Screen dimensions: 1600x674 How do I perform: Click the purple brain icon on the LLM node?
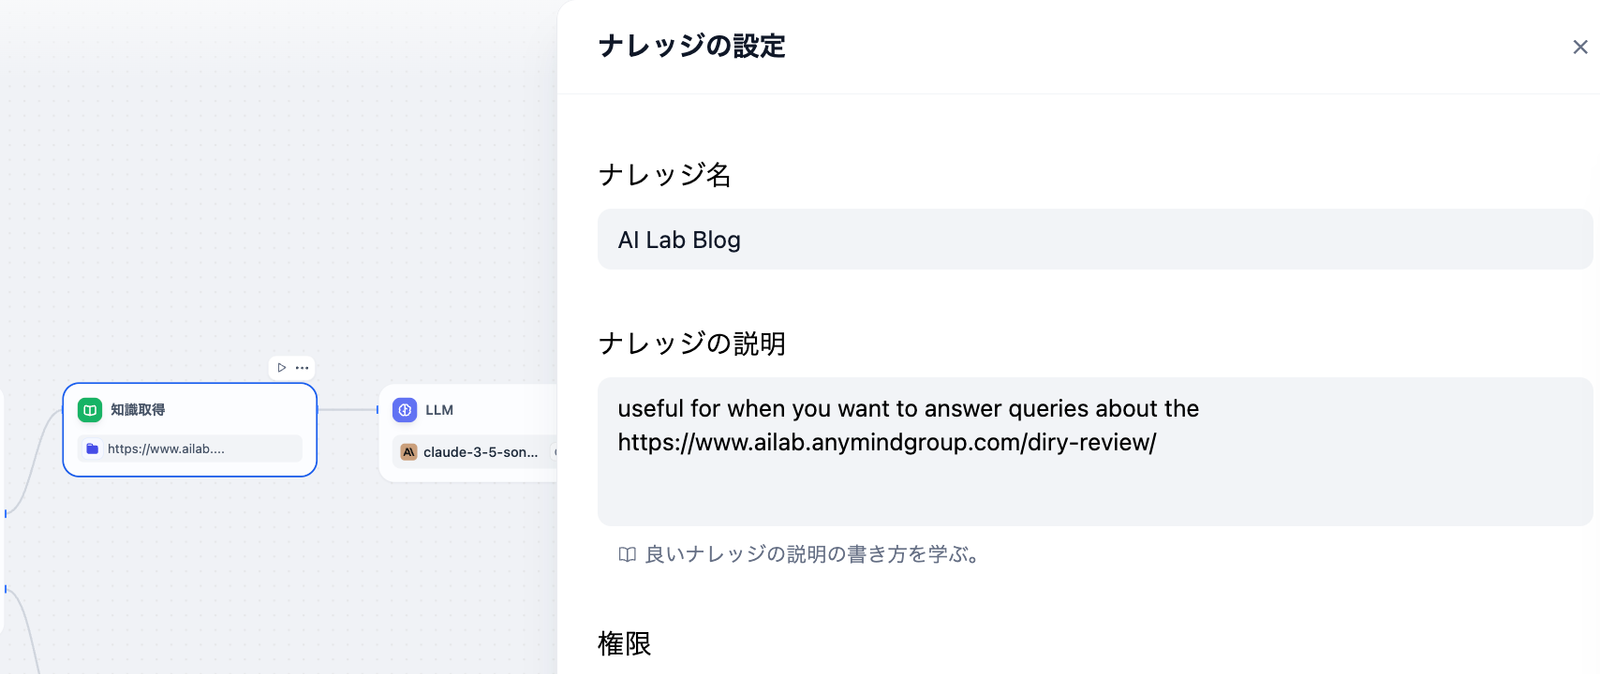[406, 409]
